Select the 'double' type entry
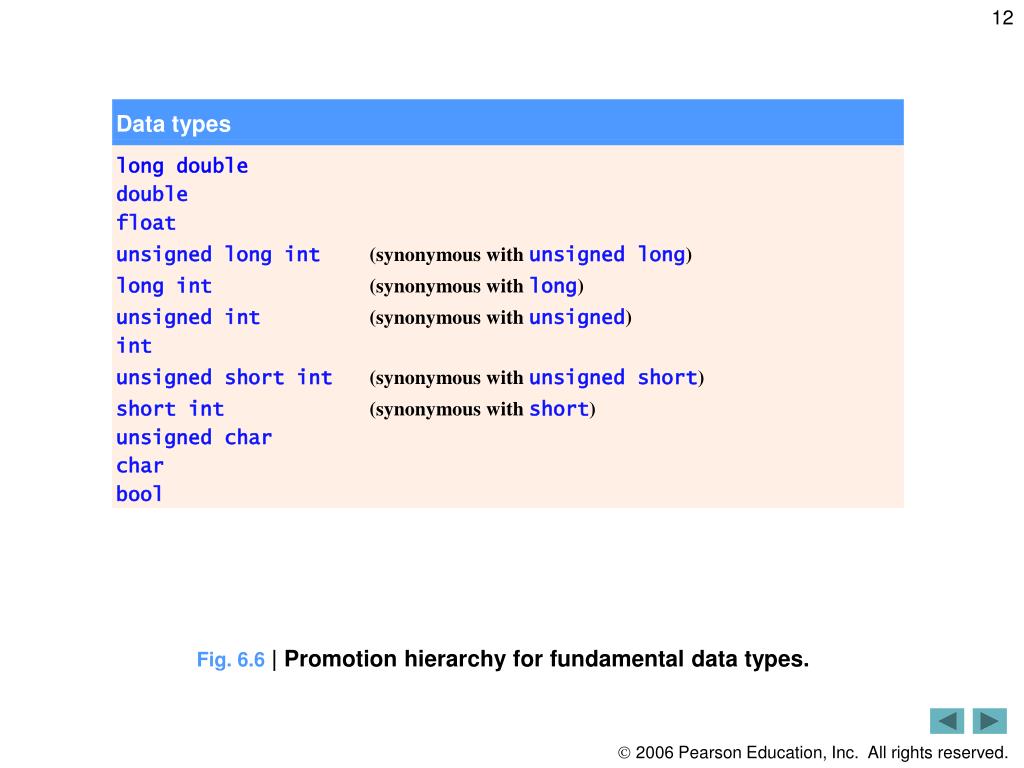The image size is (1024, 768). coord(152,194)
